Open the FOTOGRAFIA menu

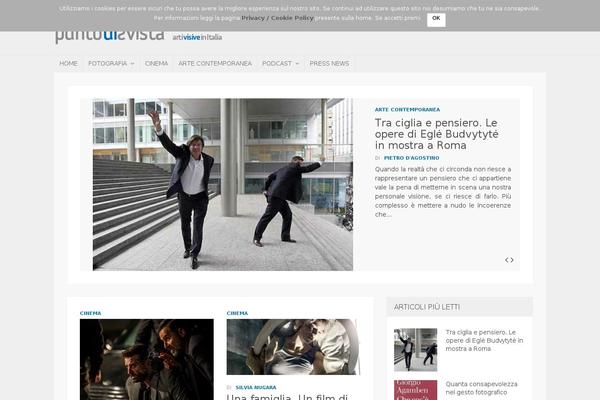point(108,64)
